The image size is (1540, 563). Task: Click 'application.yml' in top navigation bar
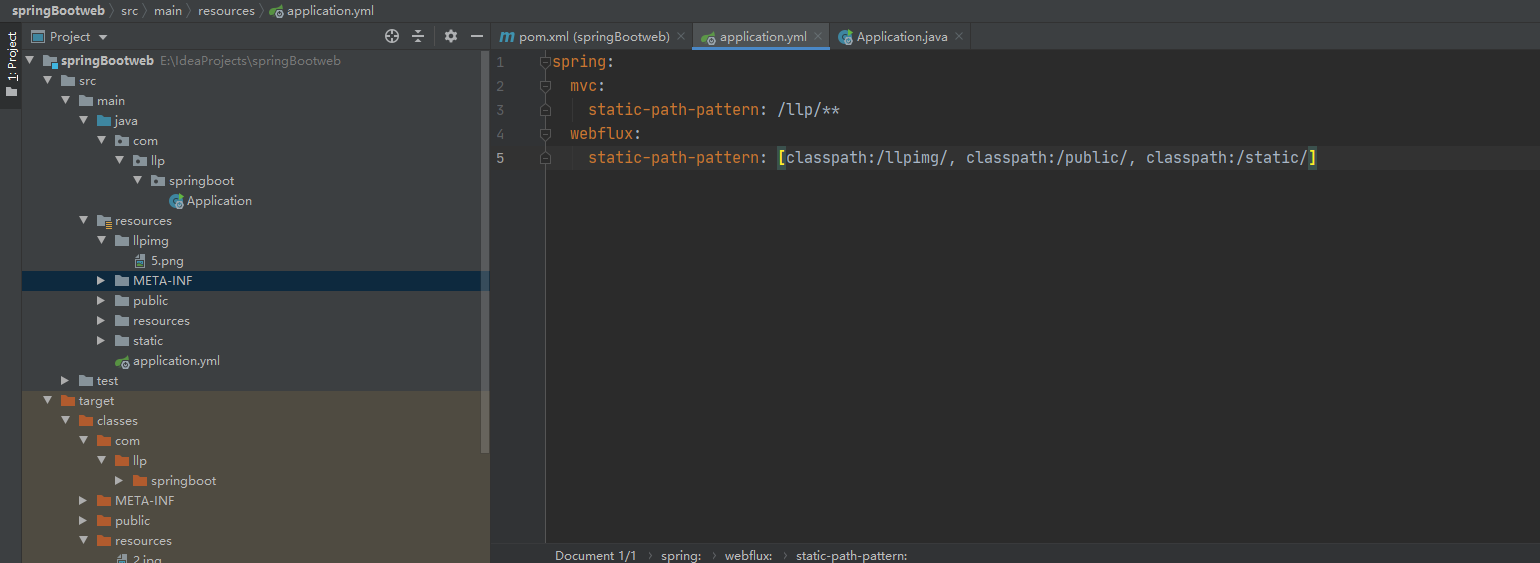[x=330, y=10]
